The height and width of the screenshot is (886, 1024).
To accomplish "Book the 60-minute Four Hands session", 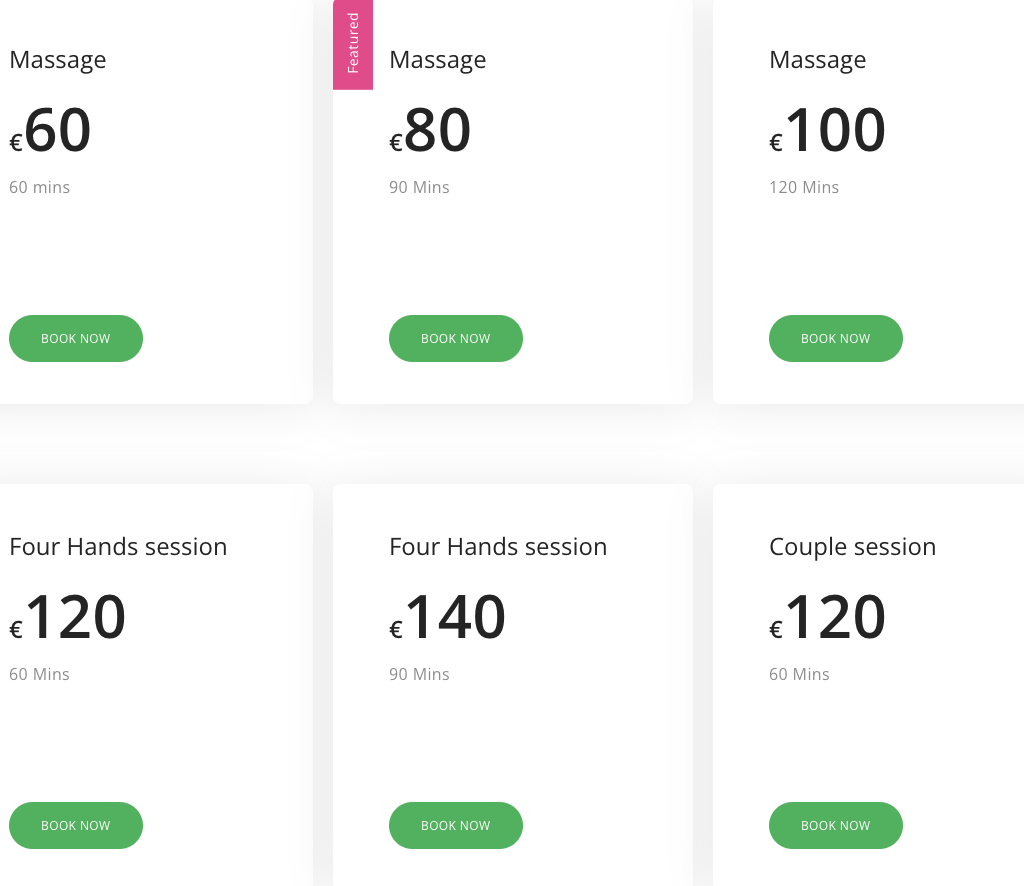I will [x=76, y=825].
